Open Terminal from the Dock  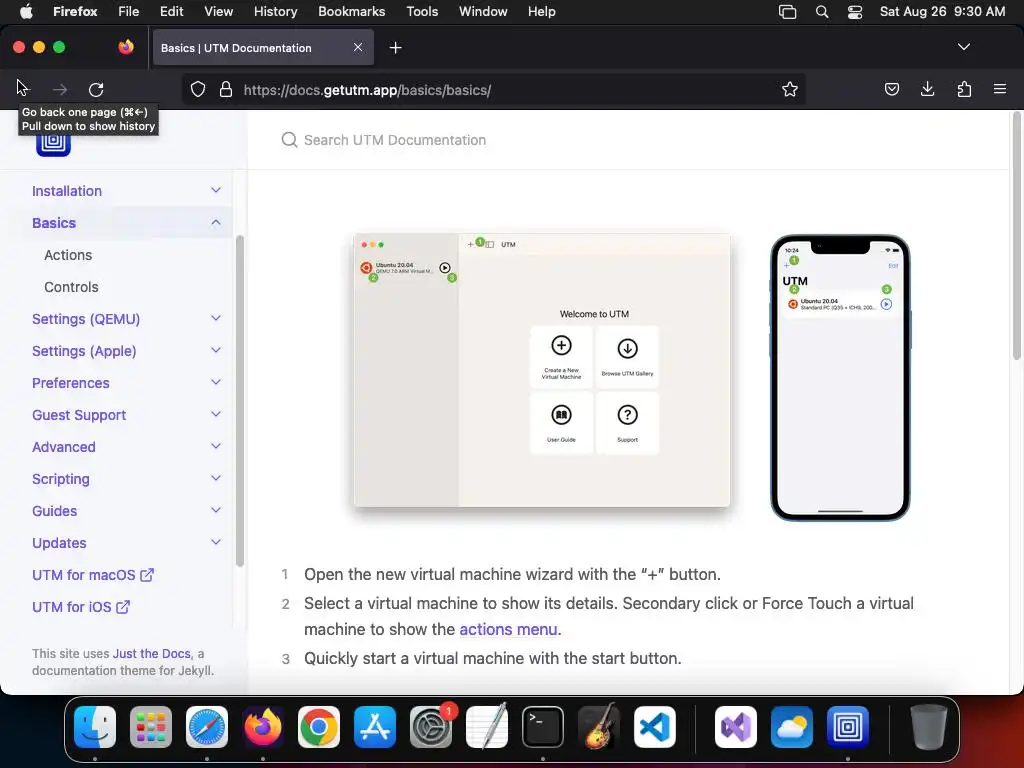click(x=543, y=727)
